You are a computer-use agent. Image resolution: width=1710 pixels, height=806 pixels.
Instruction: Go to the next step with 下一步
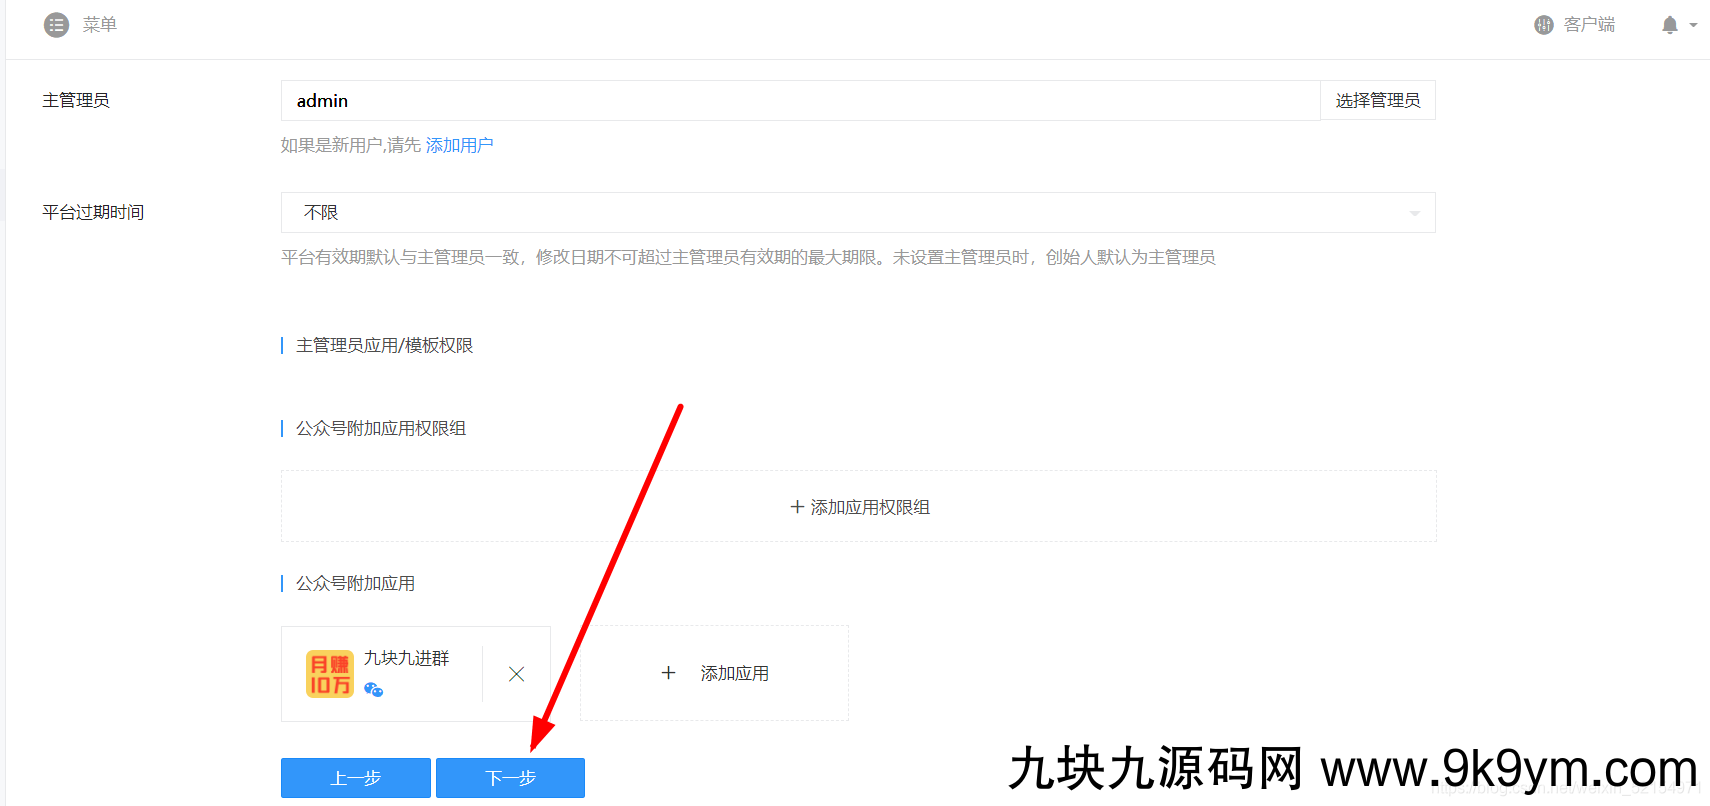[x=510, y=778]
